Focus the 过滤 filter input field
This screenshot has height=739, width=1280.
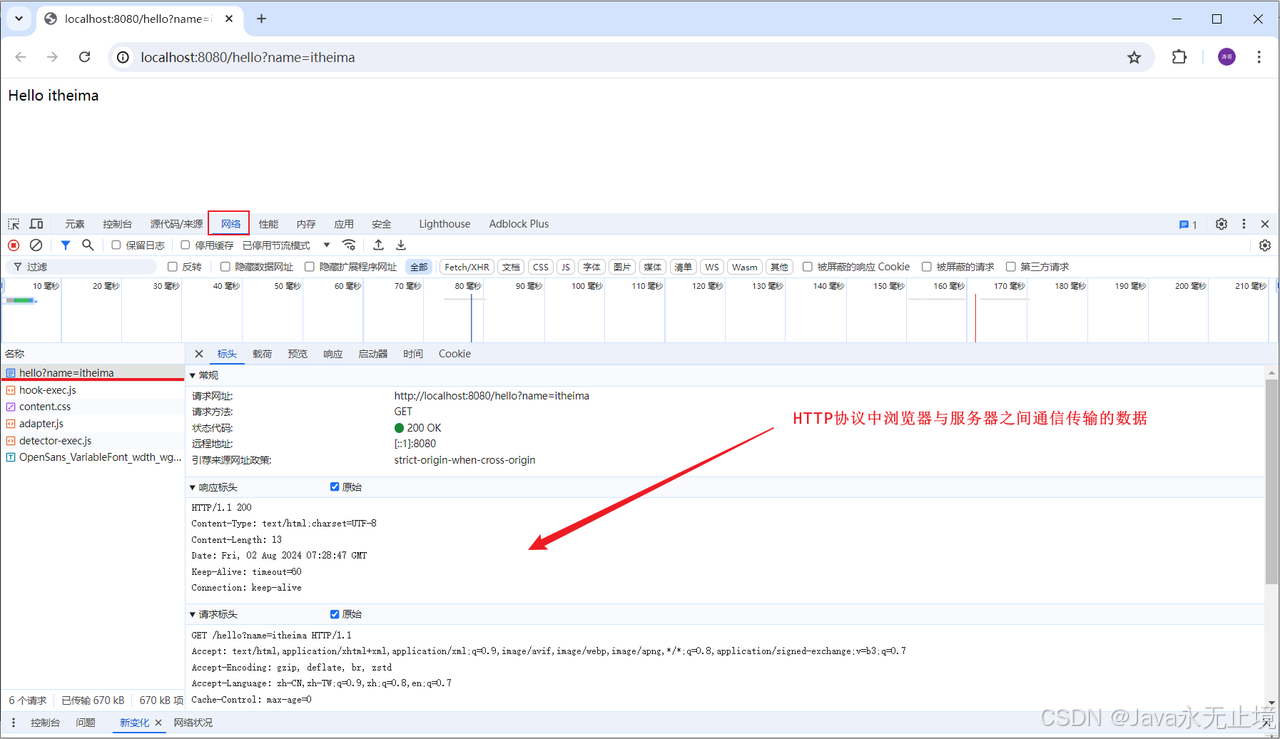[x=82, y=267]
